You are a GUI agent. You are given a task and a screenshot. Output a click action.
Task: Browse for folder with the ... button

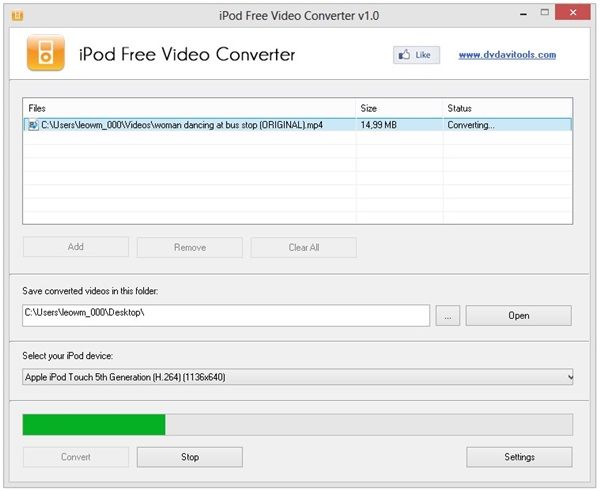(448, 316)
